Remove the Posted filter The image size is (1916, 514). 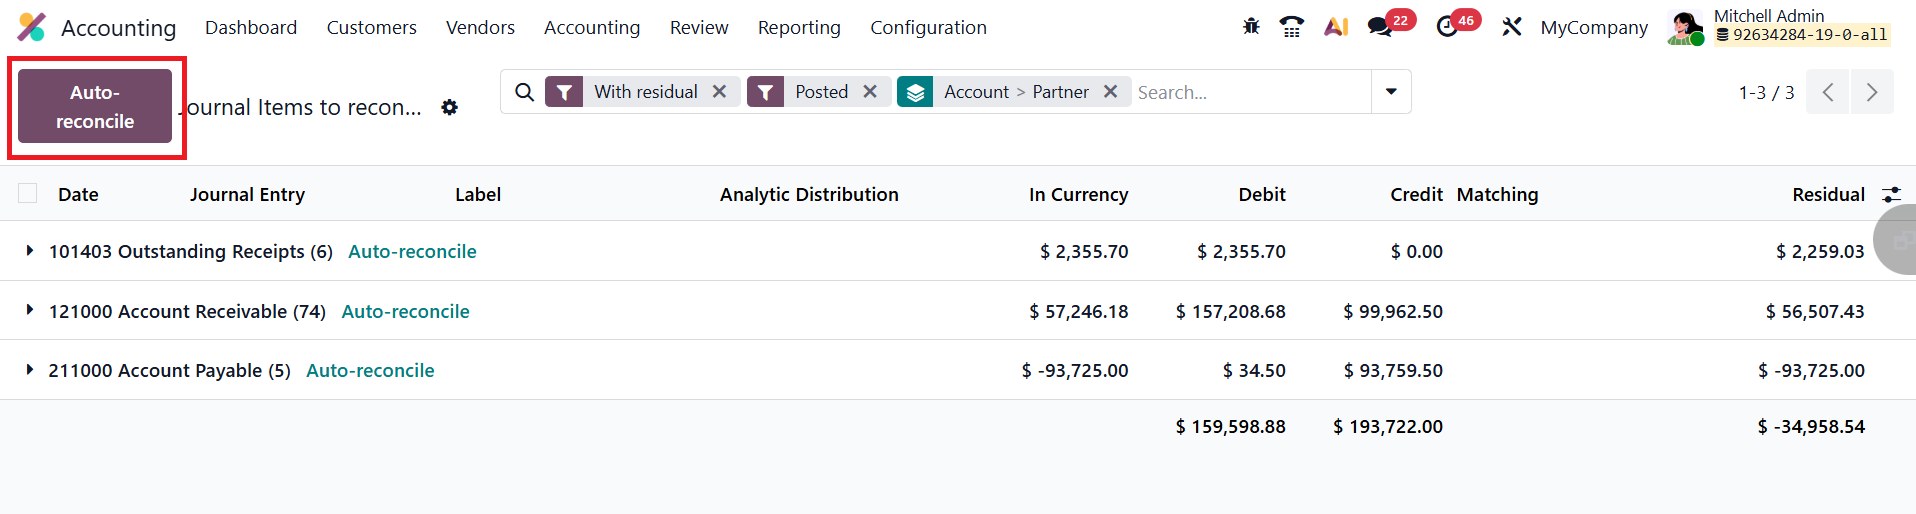(x=870, y=92)
